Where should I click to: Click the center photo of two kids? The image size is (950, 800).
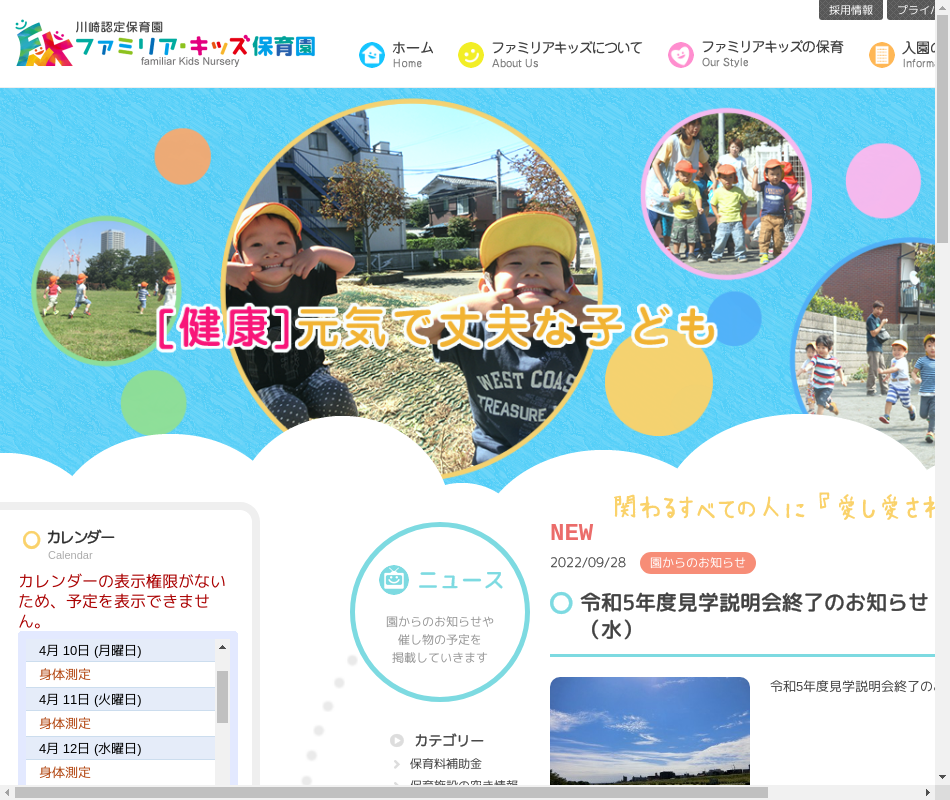point(412,288)
